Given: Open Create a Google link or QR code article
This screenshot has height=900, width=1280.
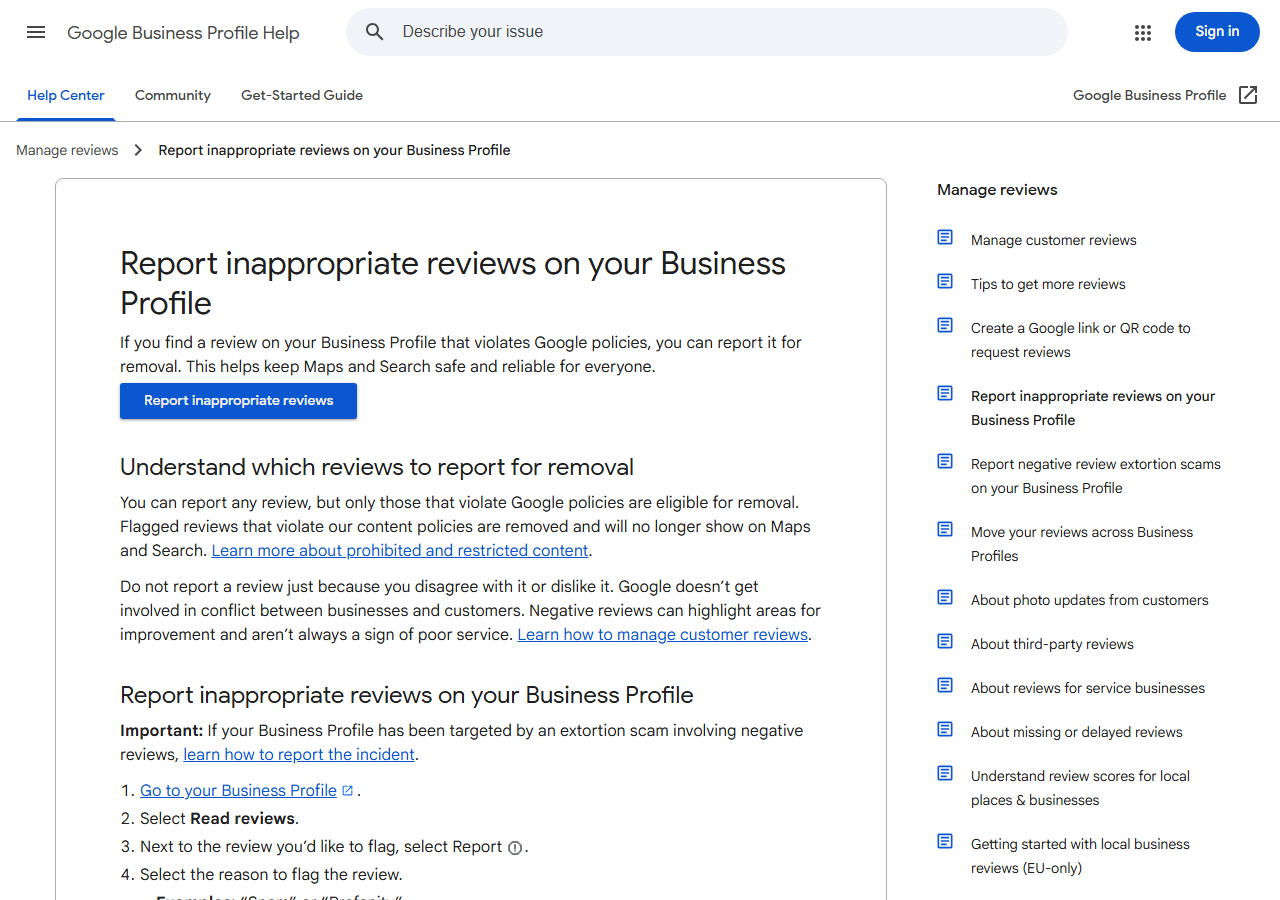Looking at the screenshot, I should 1081,340.
